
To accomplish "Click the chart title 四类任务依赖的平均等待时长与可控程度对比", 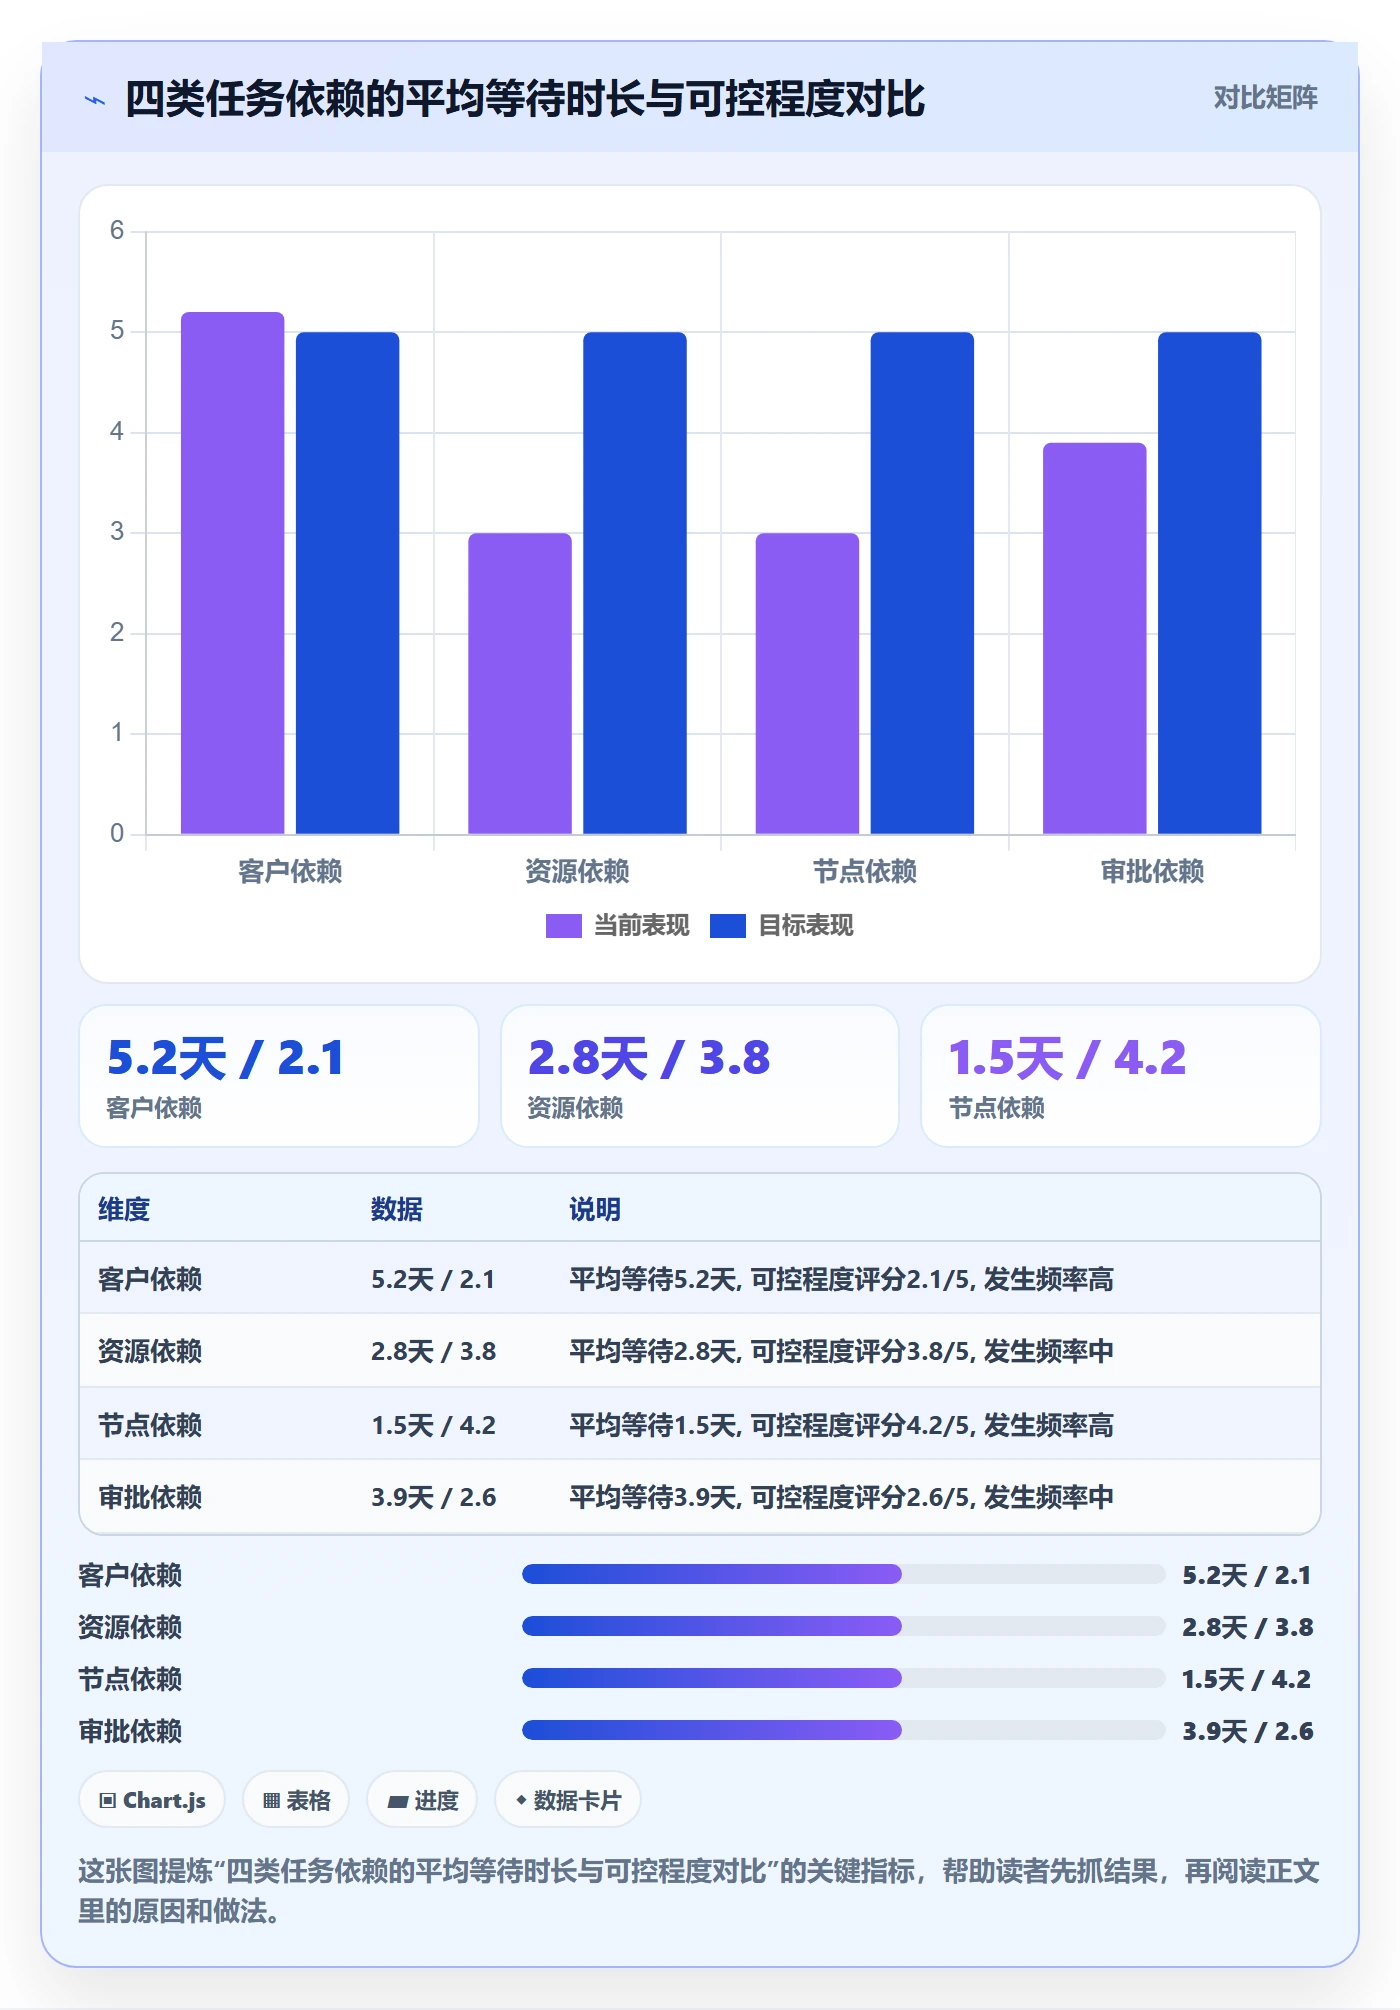I will tap(525, 99).
